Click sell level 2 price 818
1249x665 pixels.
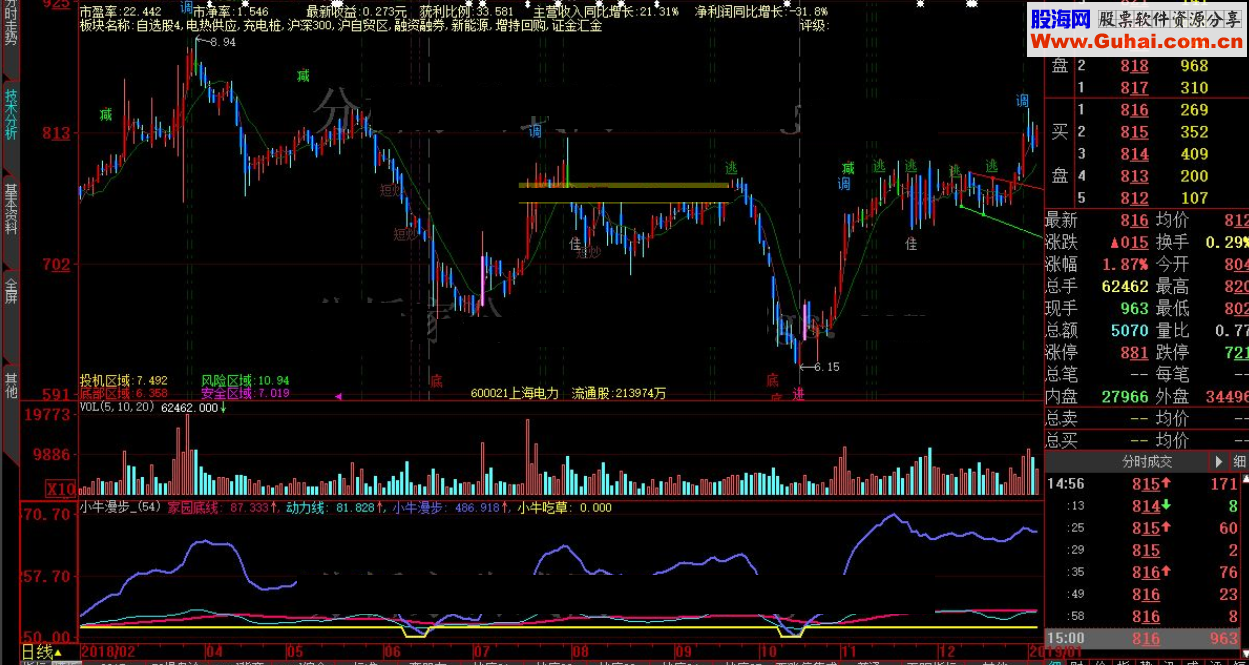coord(1134,66)
